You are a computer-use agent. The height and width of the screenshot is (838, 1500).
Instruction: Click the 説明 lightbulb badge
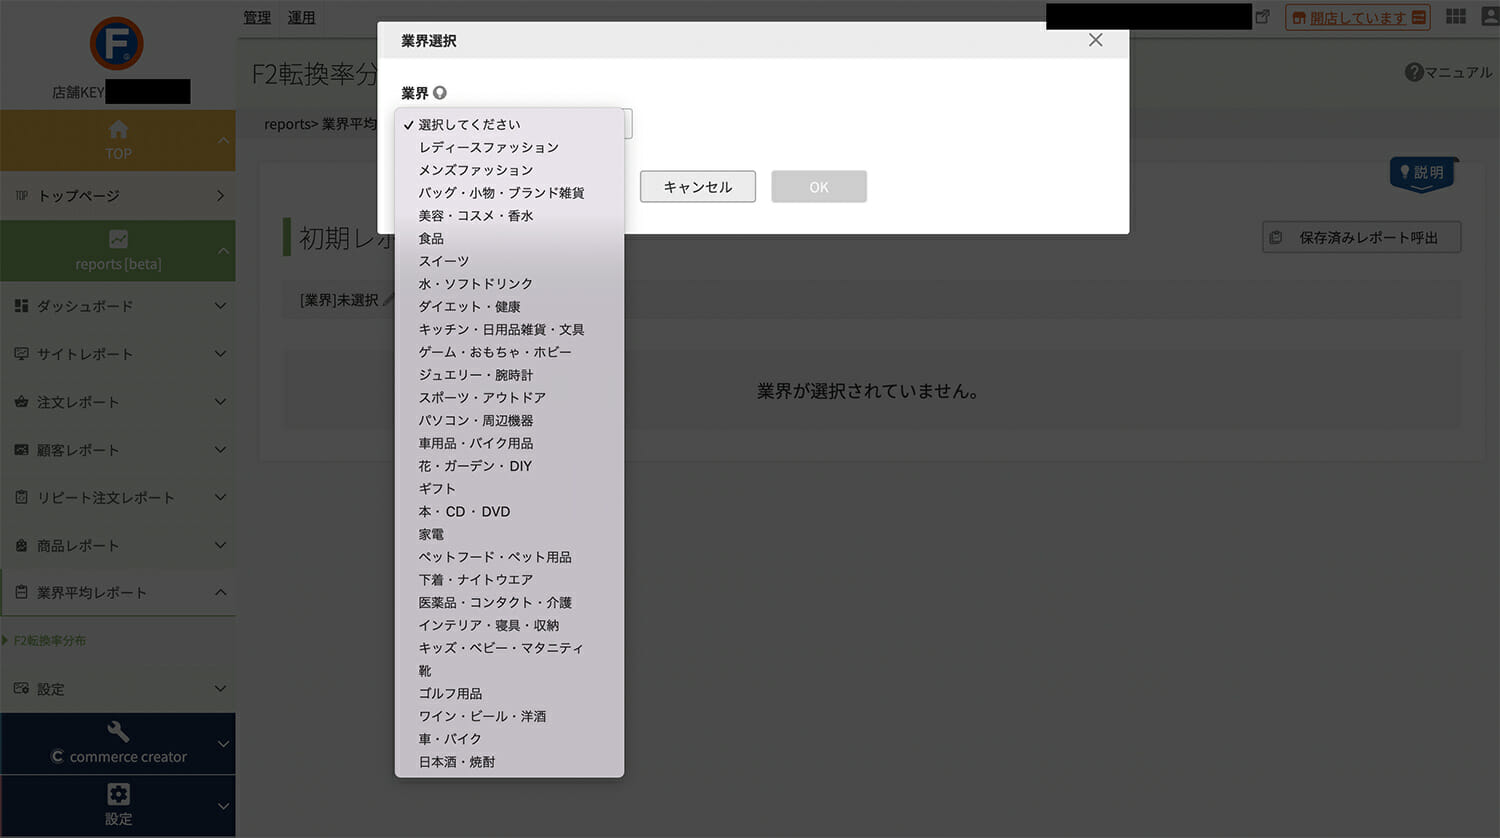pos(1423,173)
